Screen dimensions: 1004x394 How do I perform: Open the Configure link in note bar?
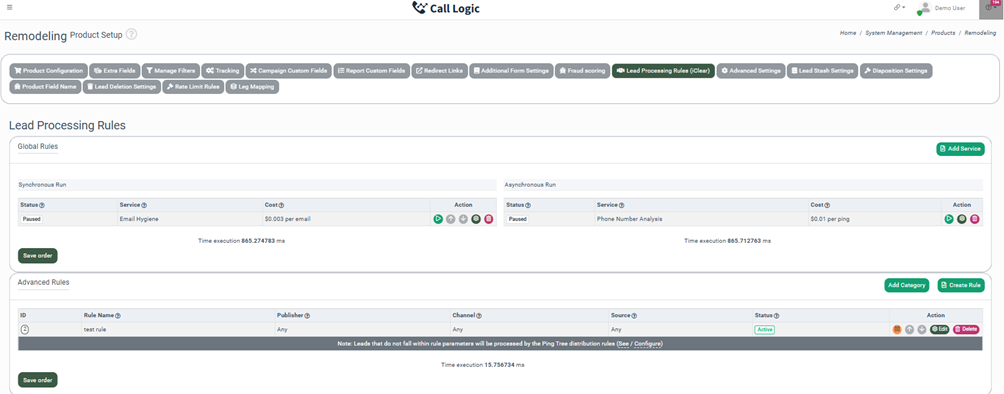pyautogui.click(x=647, y=344)
